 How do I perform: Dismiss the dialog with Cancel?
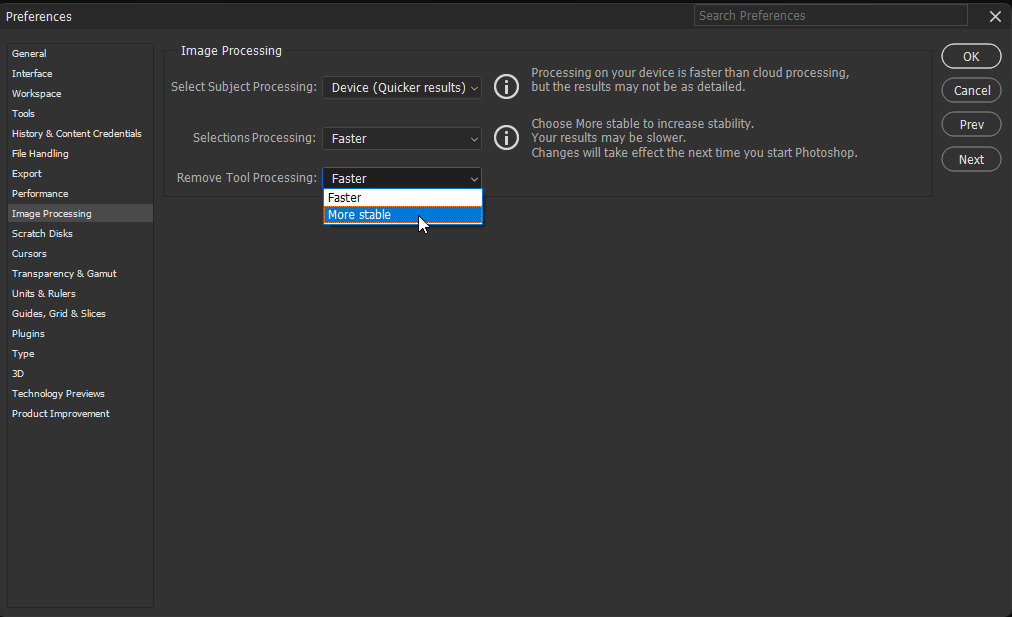(x=970, y=90)
